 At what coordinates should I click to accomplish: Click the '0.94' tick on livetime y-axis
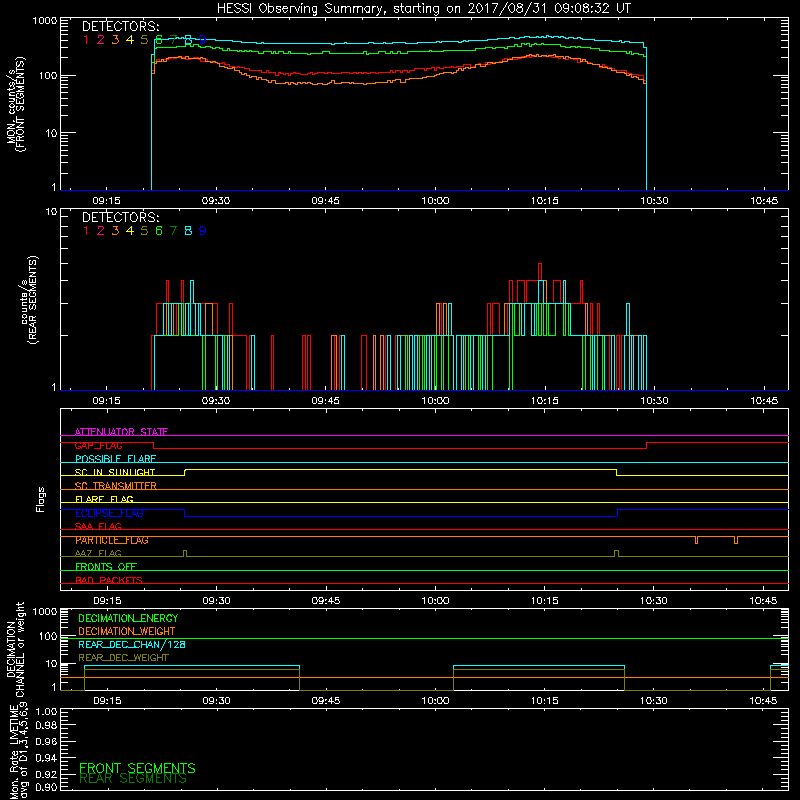[46, 757]
